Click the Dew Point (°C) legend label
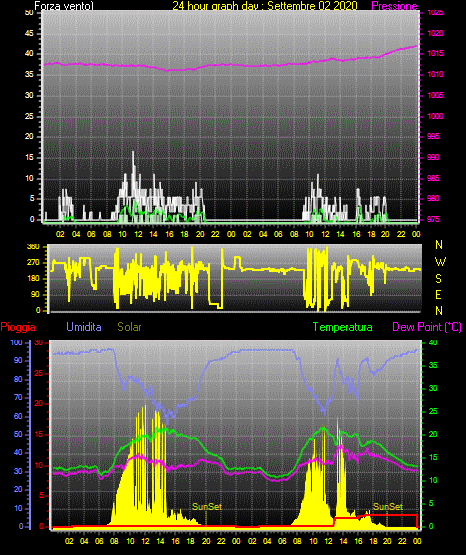This screenshot has height=555, width=466. (x=427, y=327)
